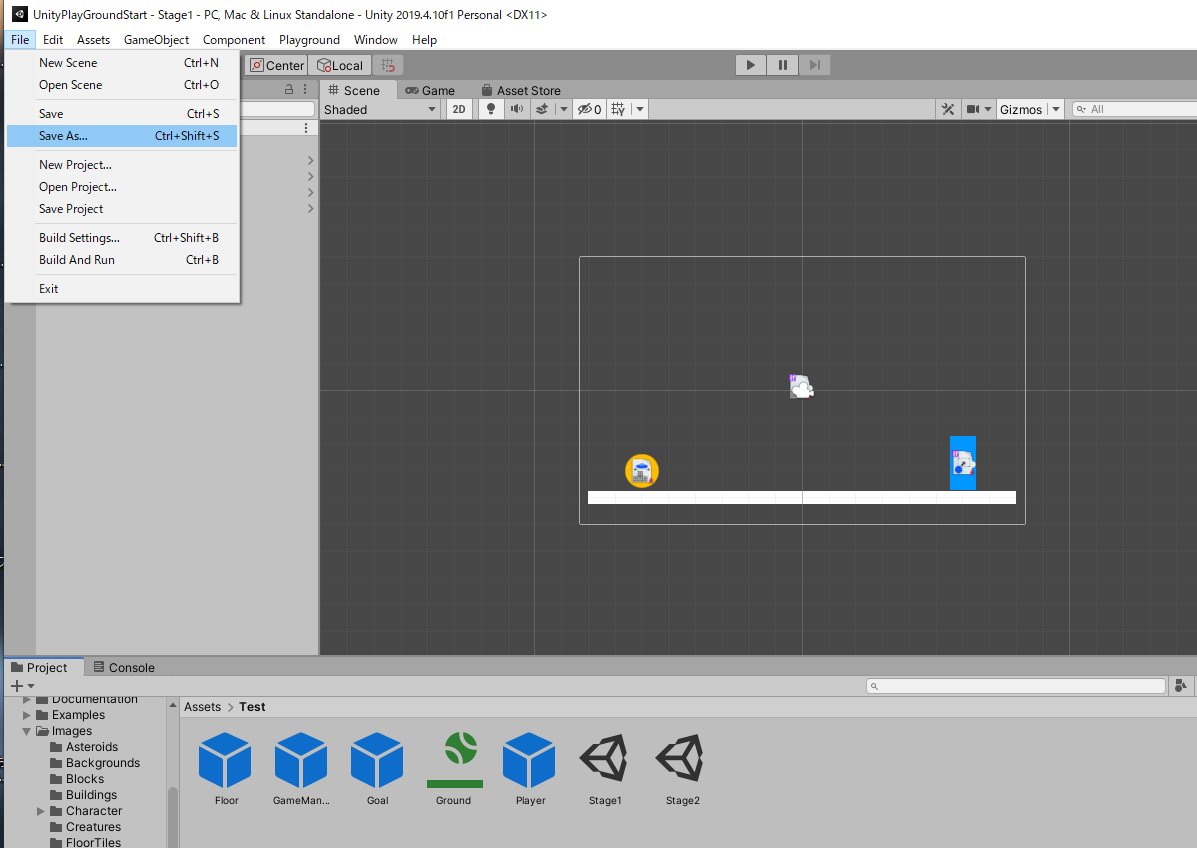Screen dimensions: 1197x848
Task: Open the Asset Store tab
Action: coord(521,90)
